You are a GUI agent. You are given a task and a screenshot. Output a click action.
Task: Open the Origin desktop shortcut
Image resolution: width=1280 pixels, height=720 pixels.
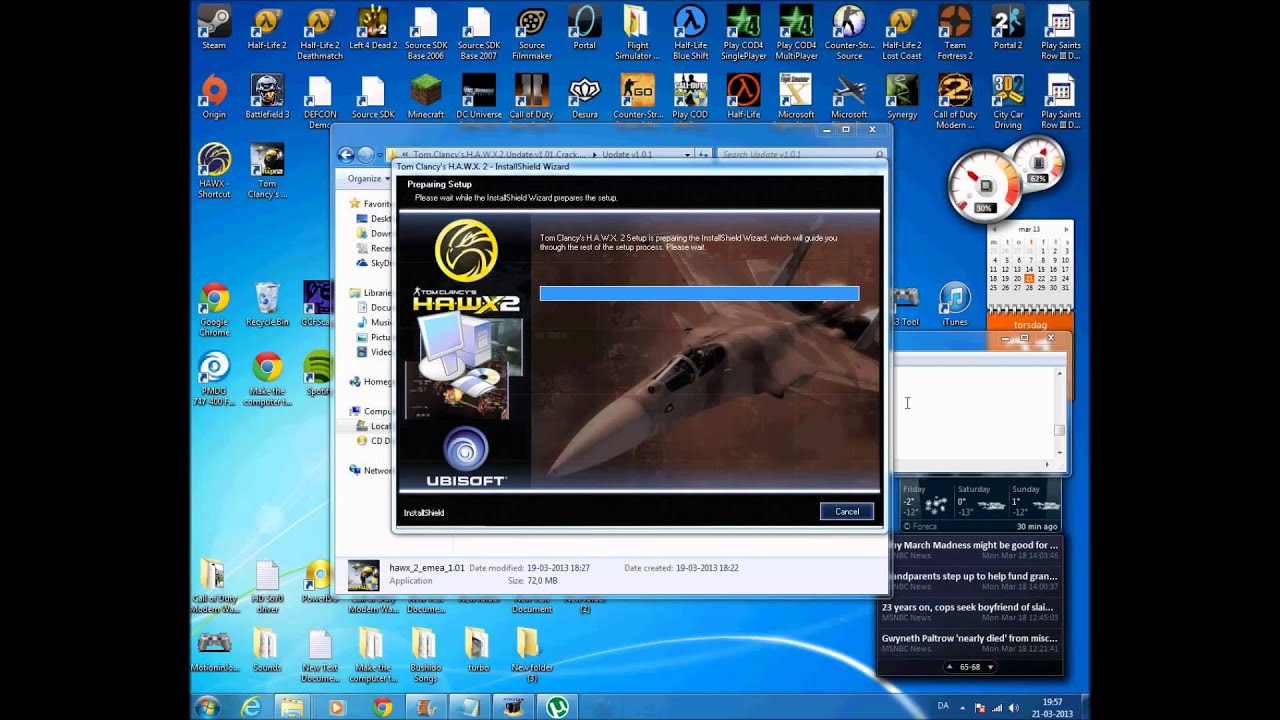(214, 97)
